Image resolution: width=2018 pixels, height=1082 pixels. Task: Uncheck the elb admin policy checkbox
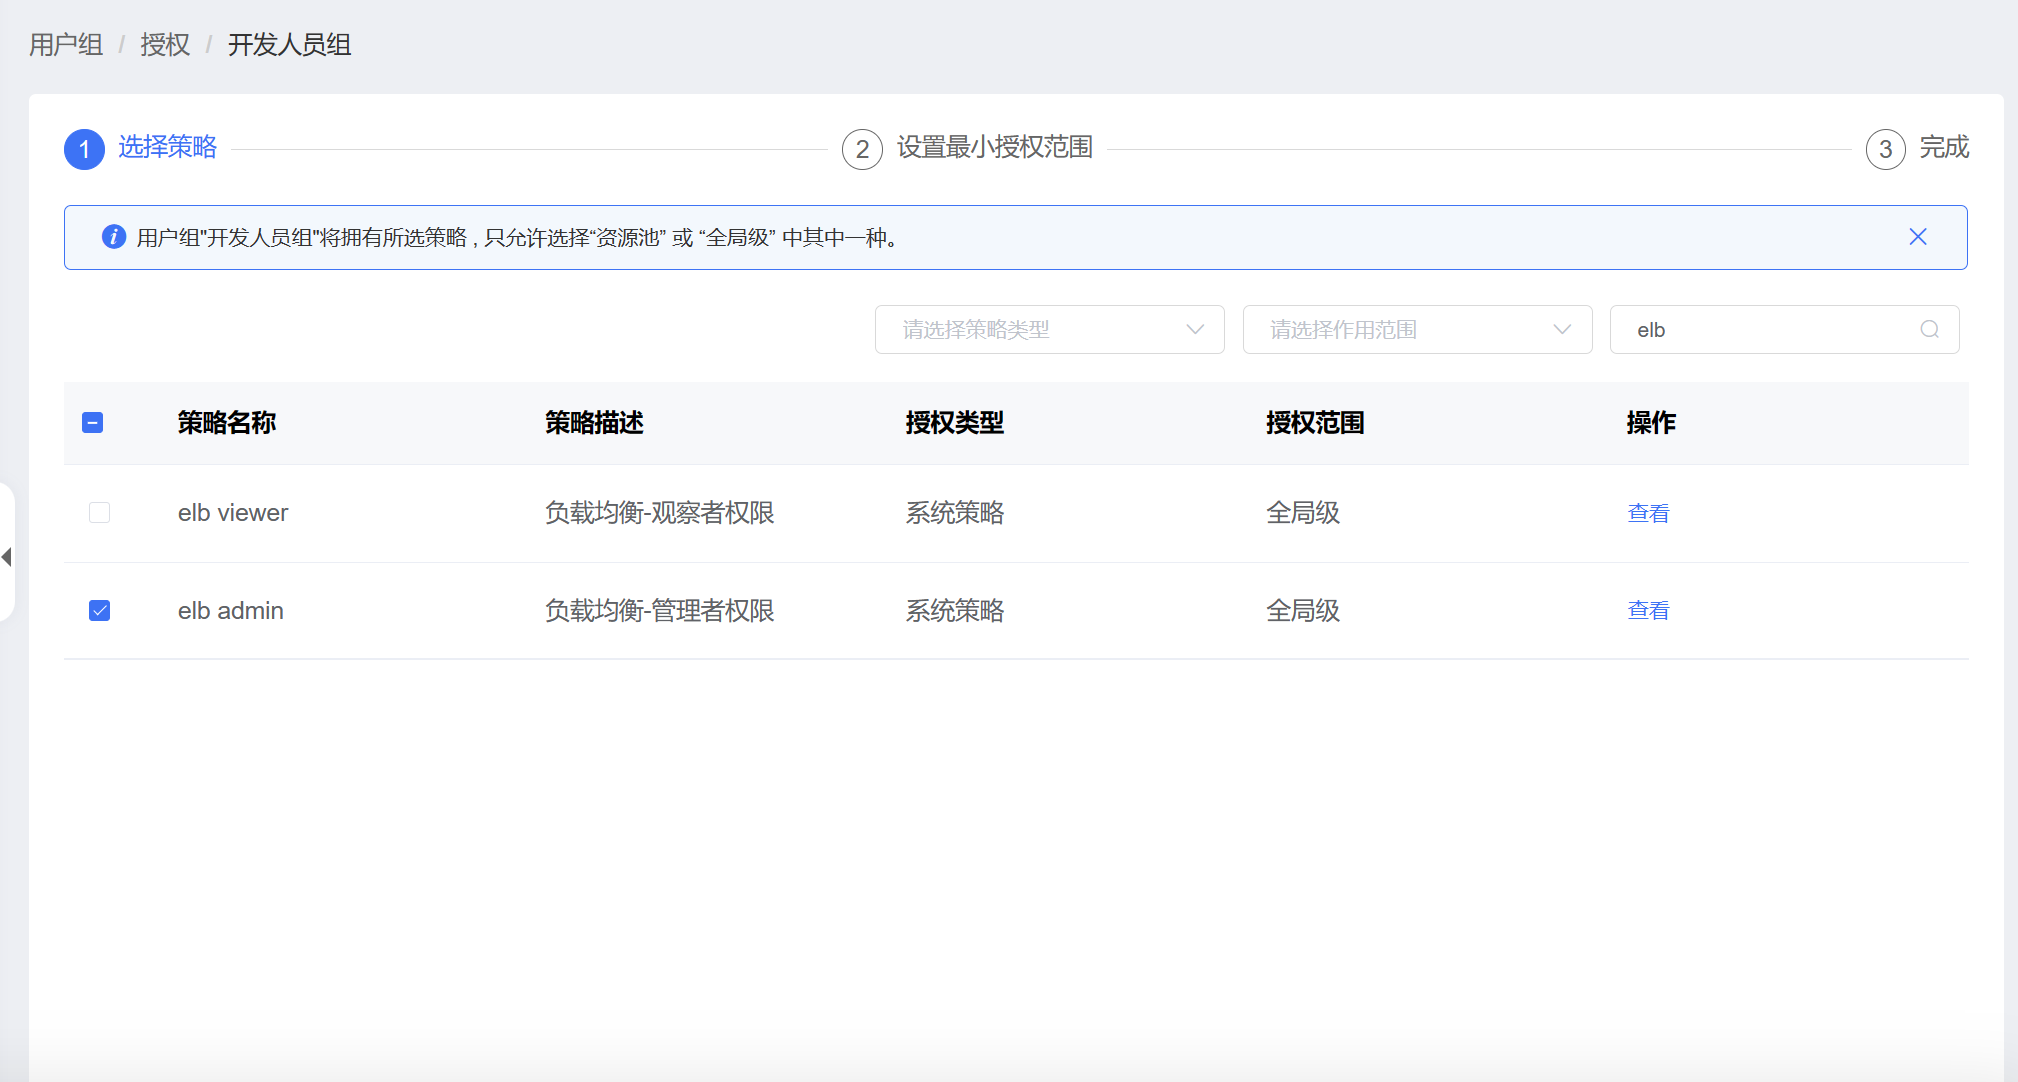click(99, 610)
